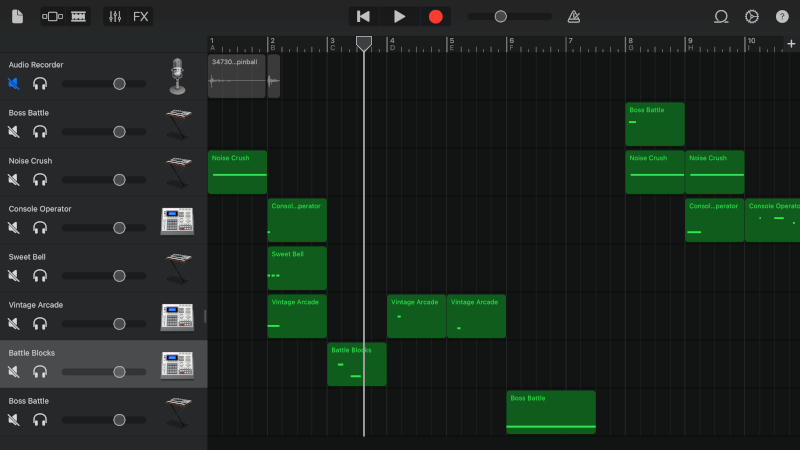Solo the bottom Boss Battle track
Image resolution: width=800 pixels, height=450 pixels.
(x=40, y=419)
